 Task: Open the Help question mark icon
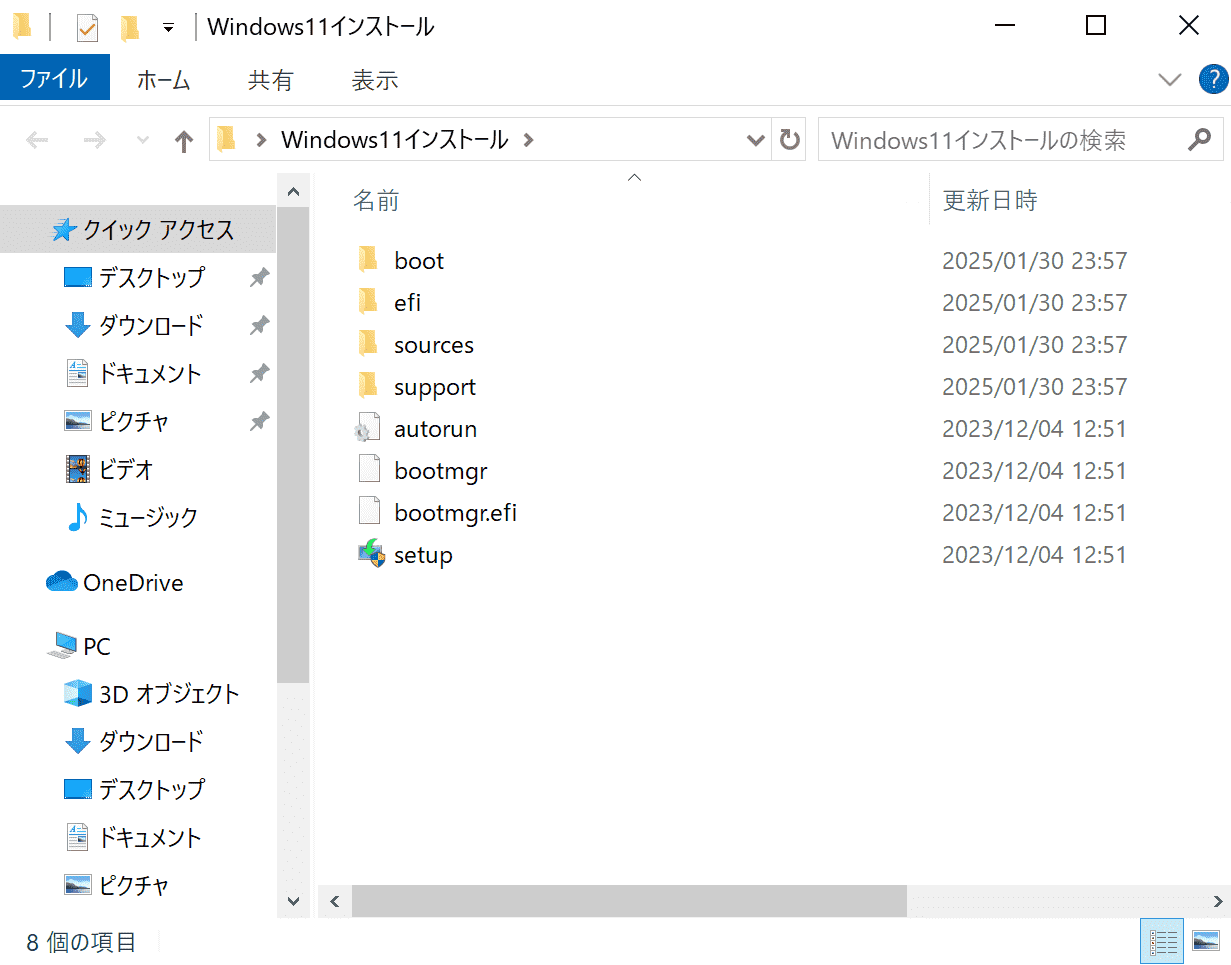[x=1213, y=79]
